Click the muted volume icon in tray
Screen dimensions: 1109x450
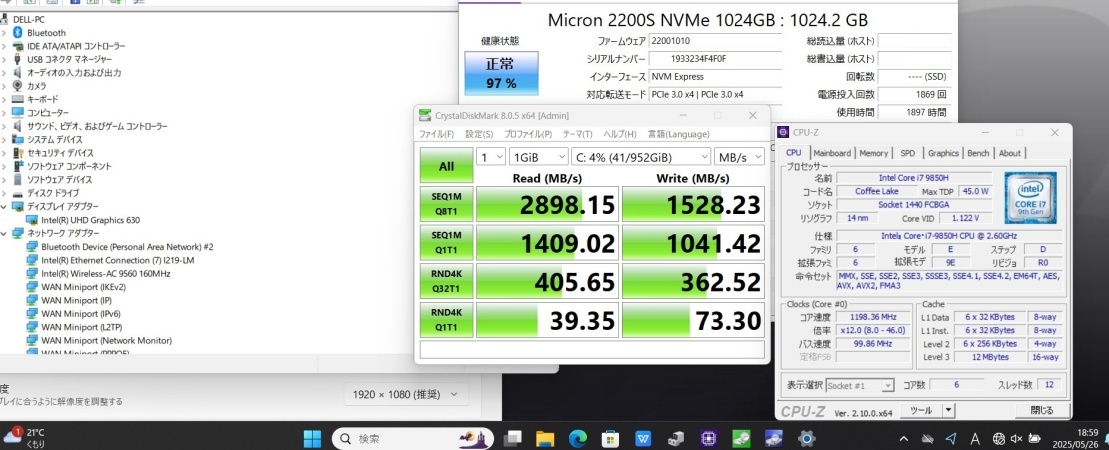point(1017,439)
